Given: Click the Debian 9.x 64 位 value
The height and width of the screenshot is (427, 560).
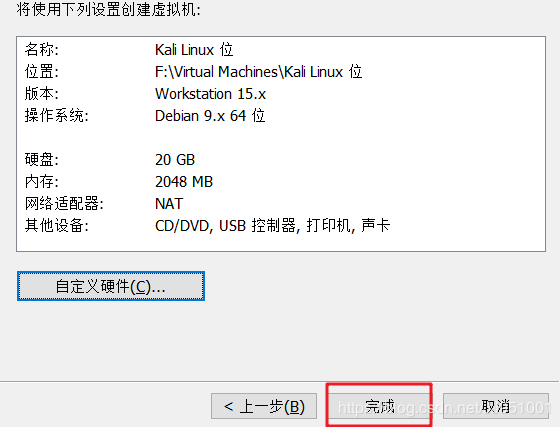Looking at the screenshot, I should click(x=210, y=116).
